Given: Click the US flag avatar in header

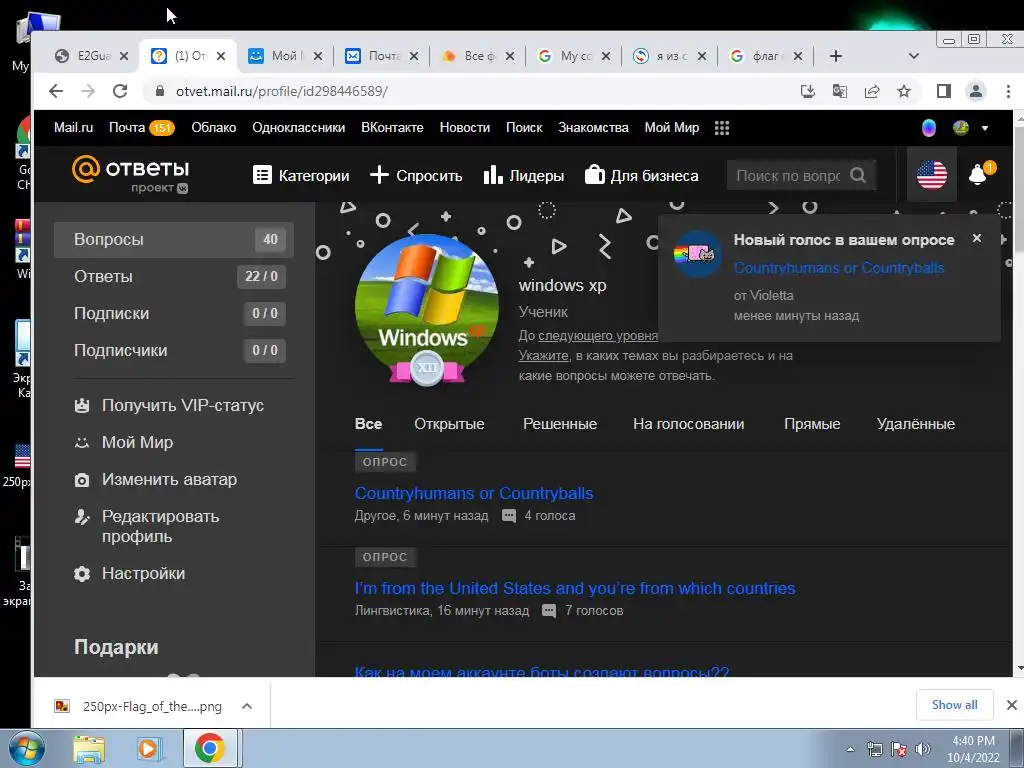Looking at the screenshot, I should tap(932, 174).
